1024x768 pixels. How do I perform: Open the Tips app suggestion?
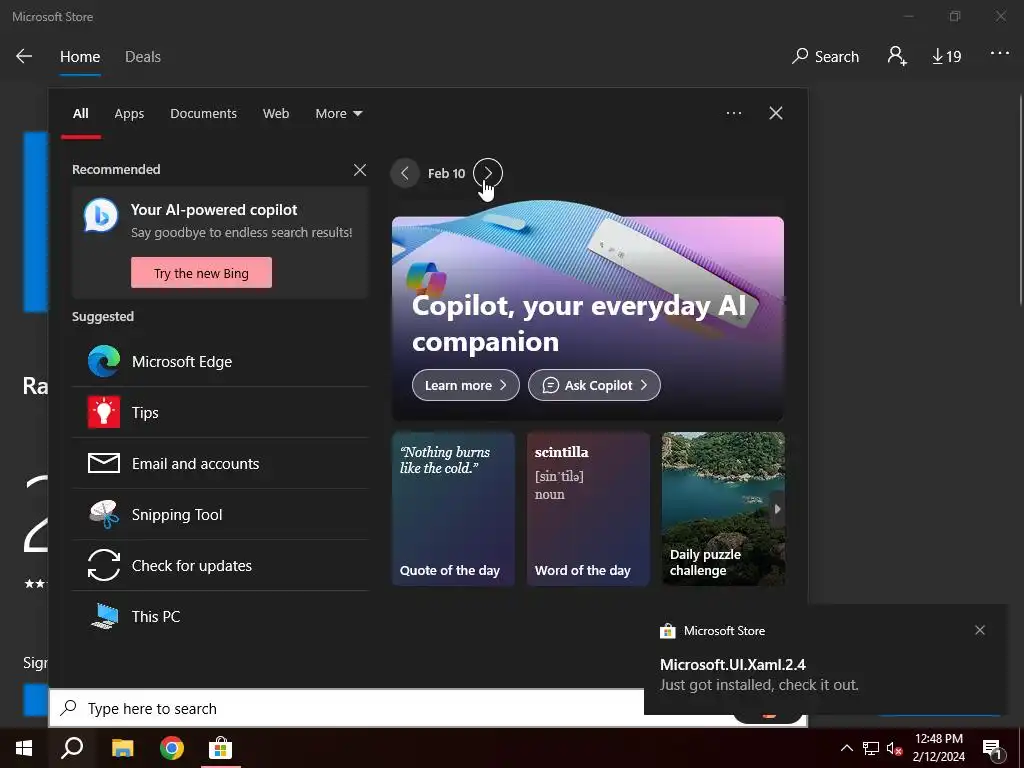(220, 413)
